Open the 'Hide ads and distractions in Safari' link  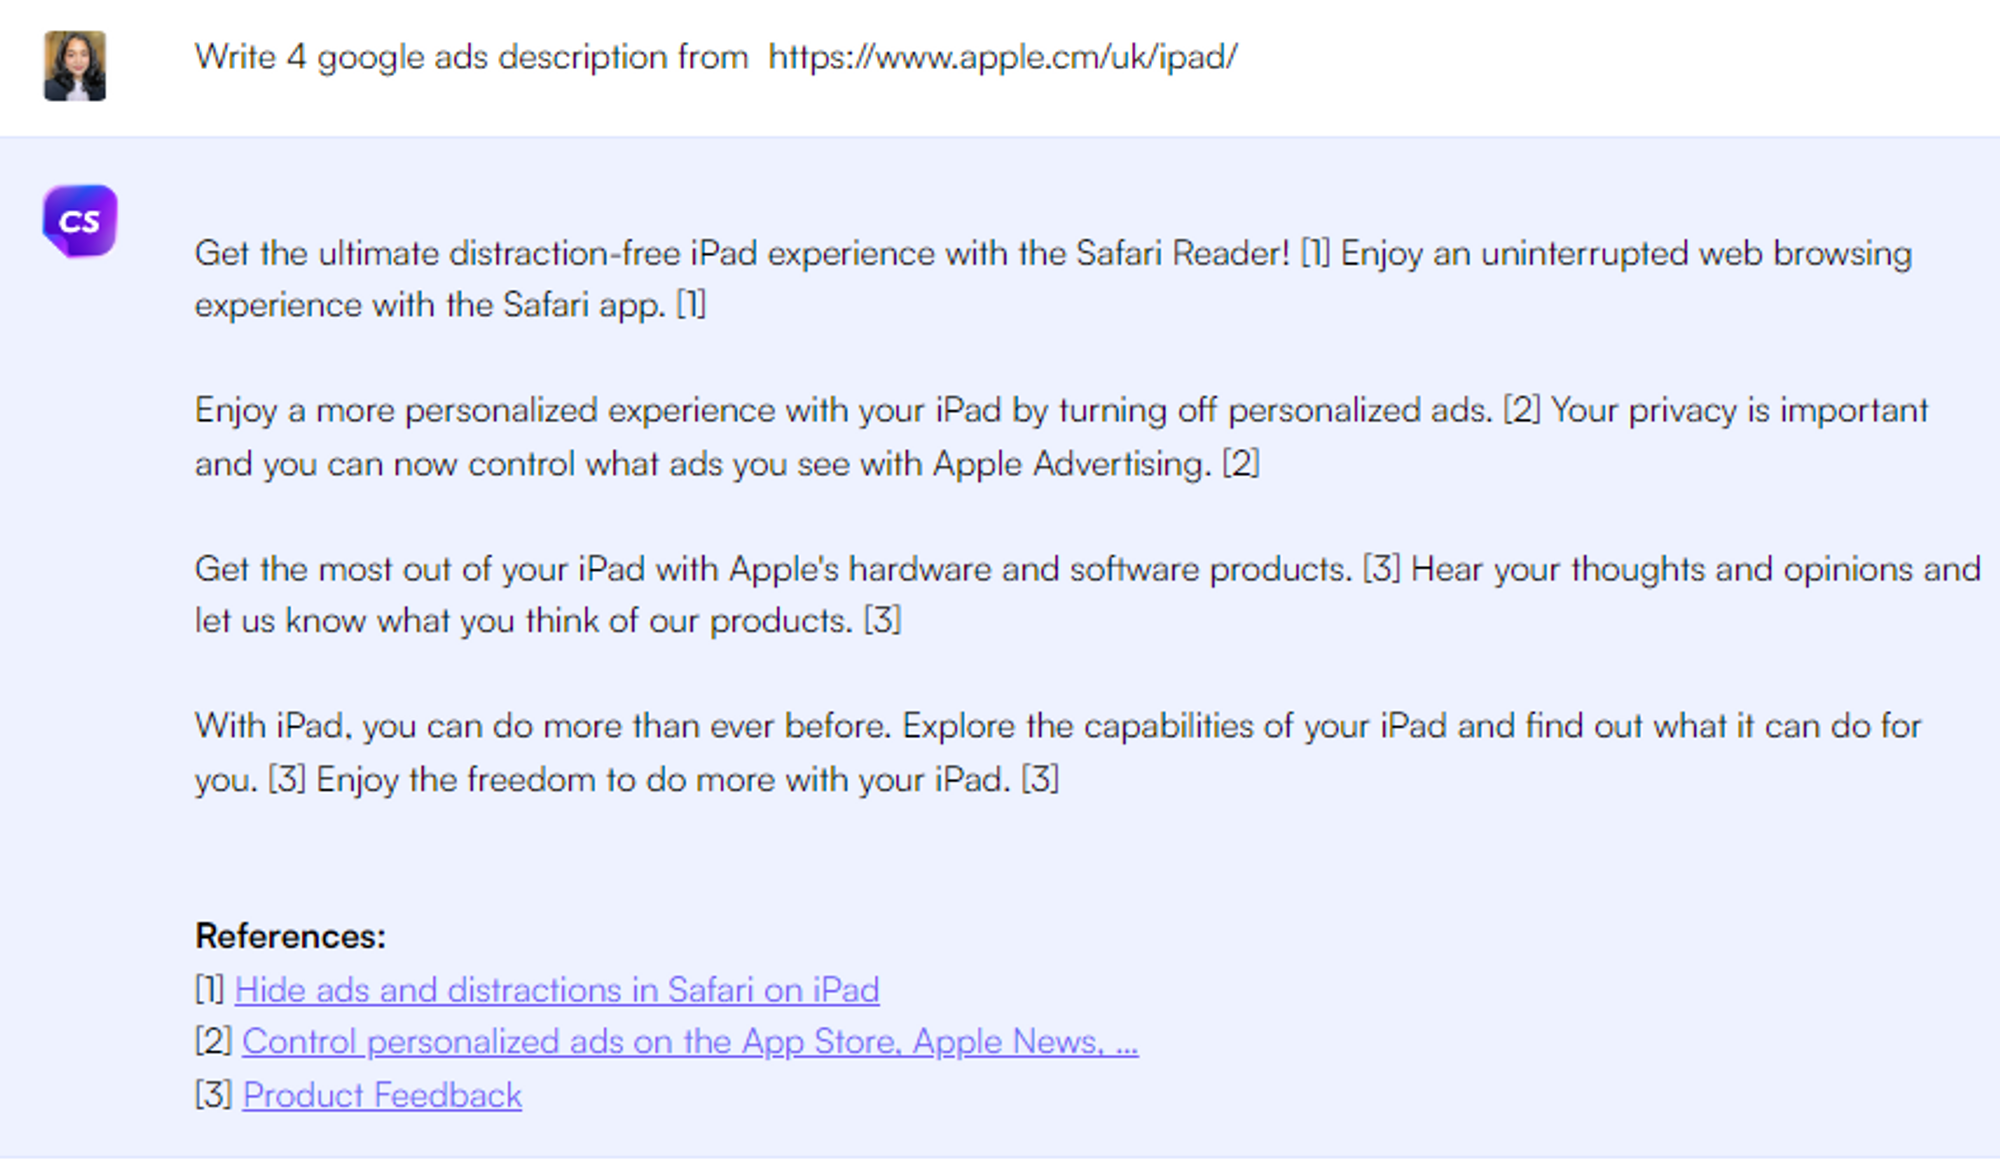557,990
